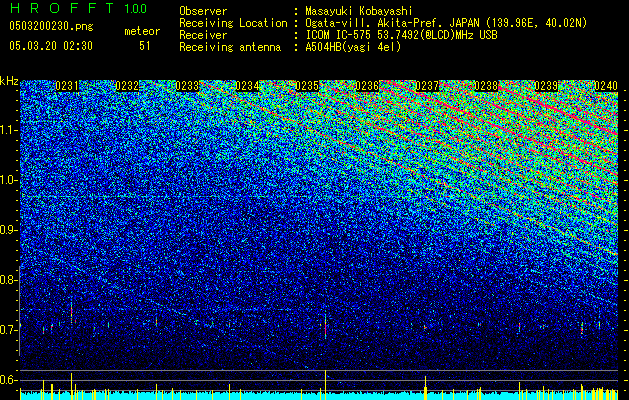
Task: Click the meteor echo streak below 0231
Action: (71, 312)
